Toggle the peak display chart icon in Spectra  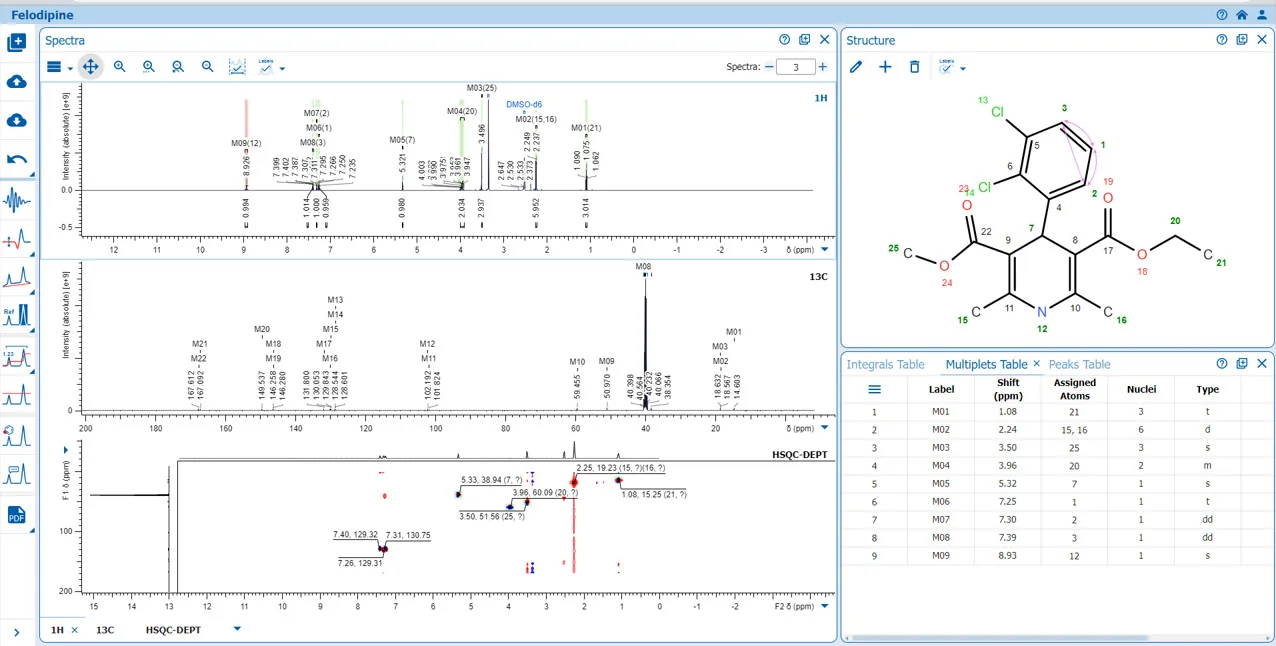[x=237, y=67]
